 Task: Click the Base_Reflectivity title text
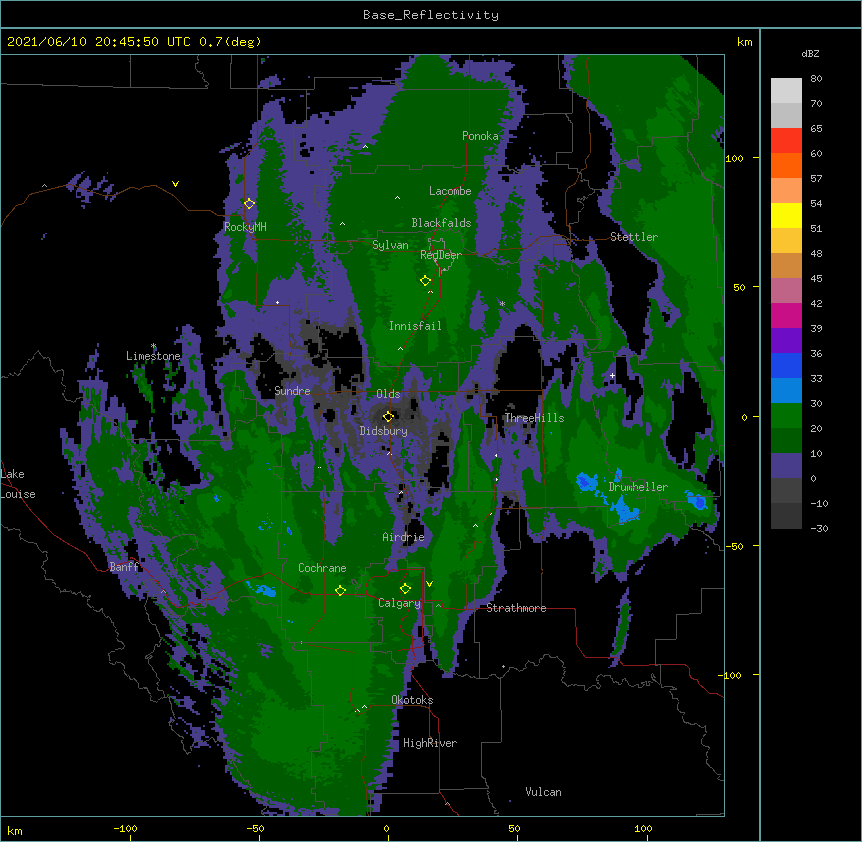point(431,15)
